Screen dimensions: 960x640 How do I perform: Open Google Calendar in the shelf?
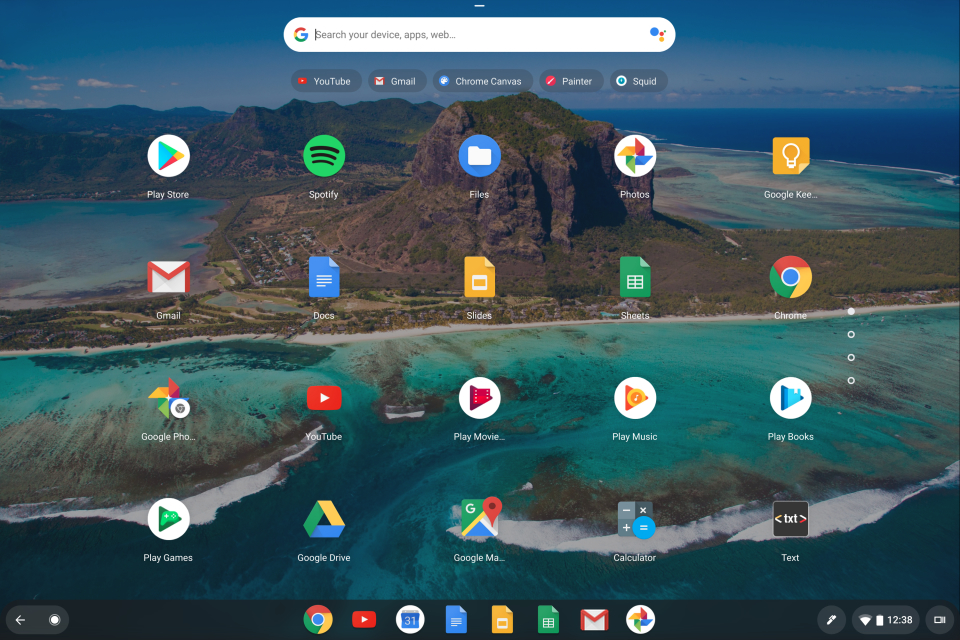point(410,620)
